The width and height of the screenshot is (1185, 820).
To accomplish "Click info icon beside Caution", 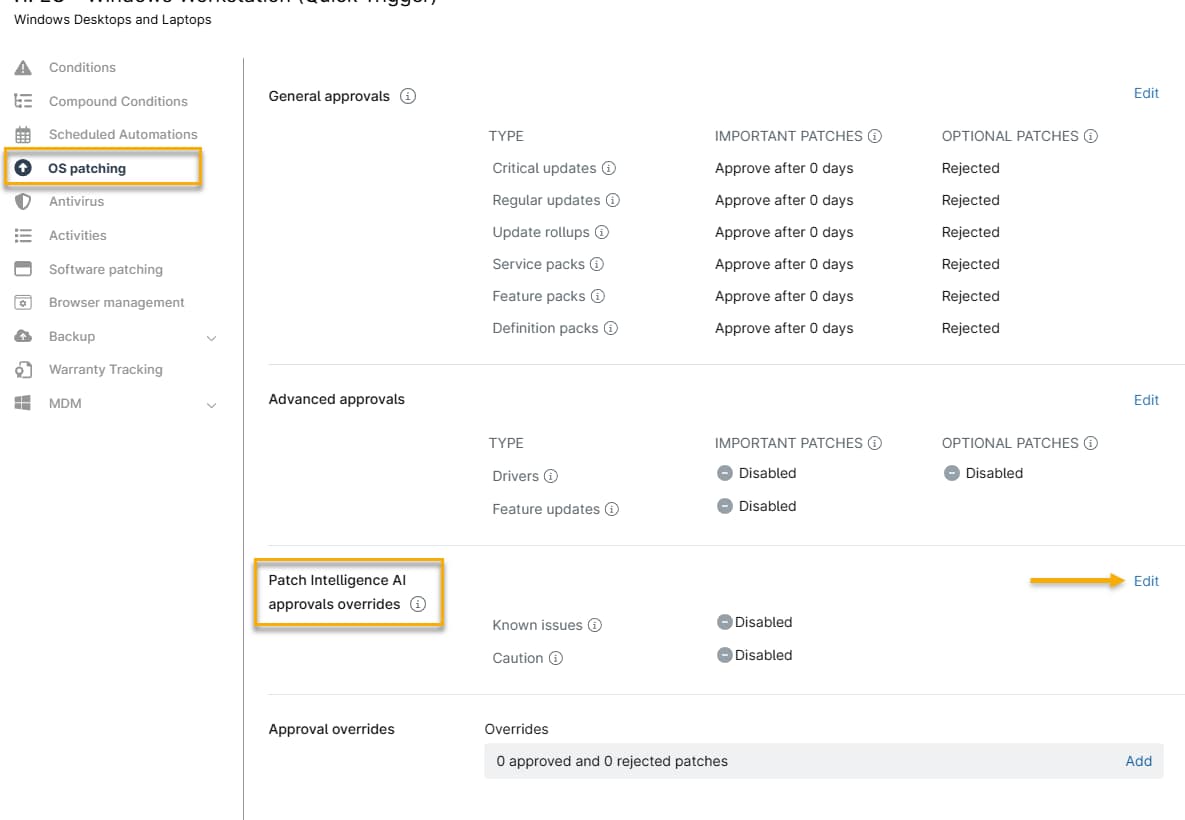I will click(x=556, y=659).
